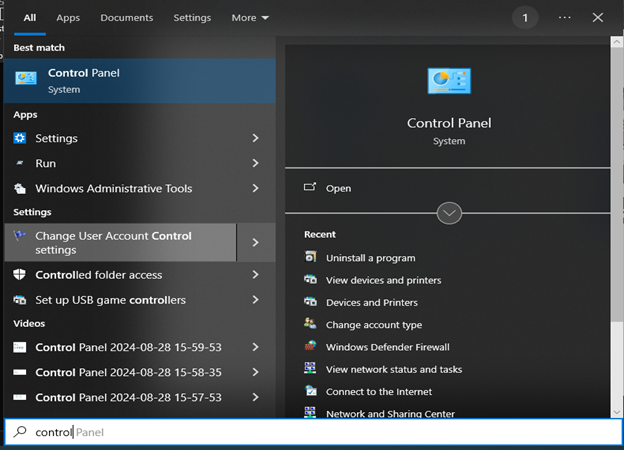Image resolution: width=624 pixels, height=450 pixels.
Task: Switch to the Documents tab
Action: pyautogui.click(x=127, y=18)
